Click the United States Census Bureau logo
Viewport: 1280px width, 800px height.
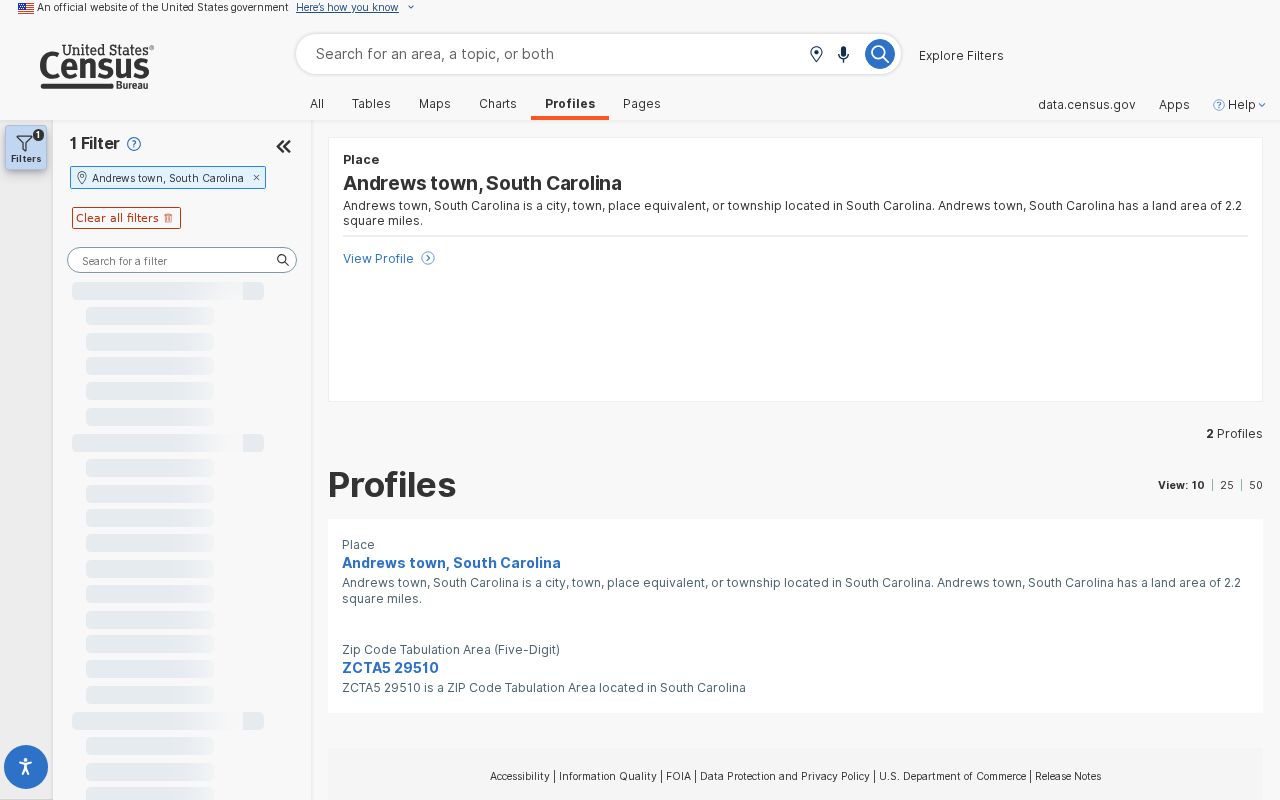pyautogui.click(x=96, y=67)
